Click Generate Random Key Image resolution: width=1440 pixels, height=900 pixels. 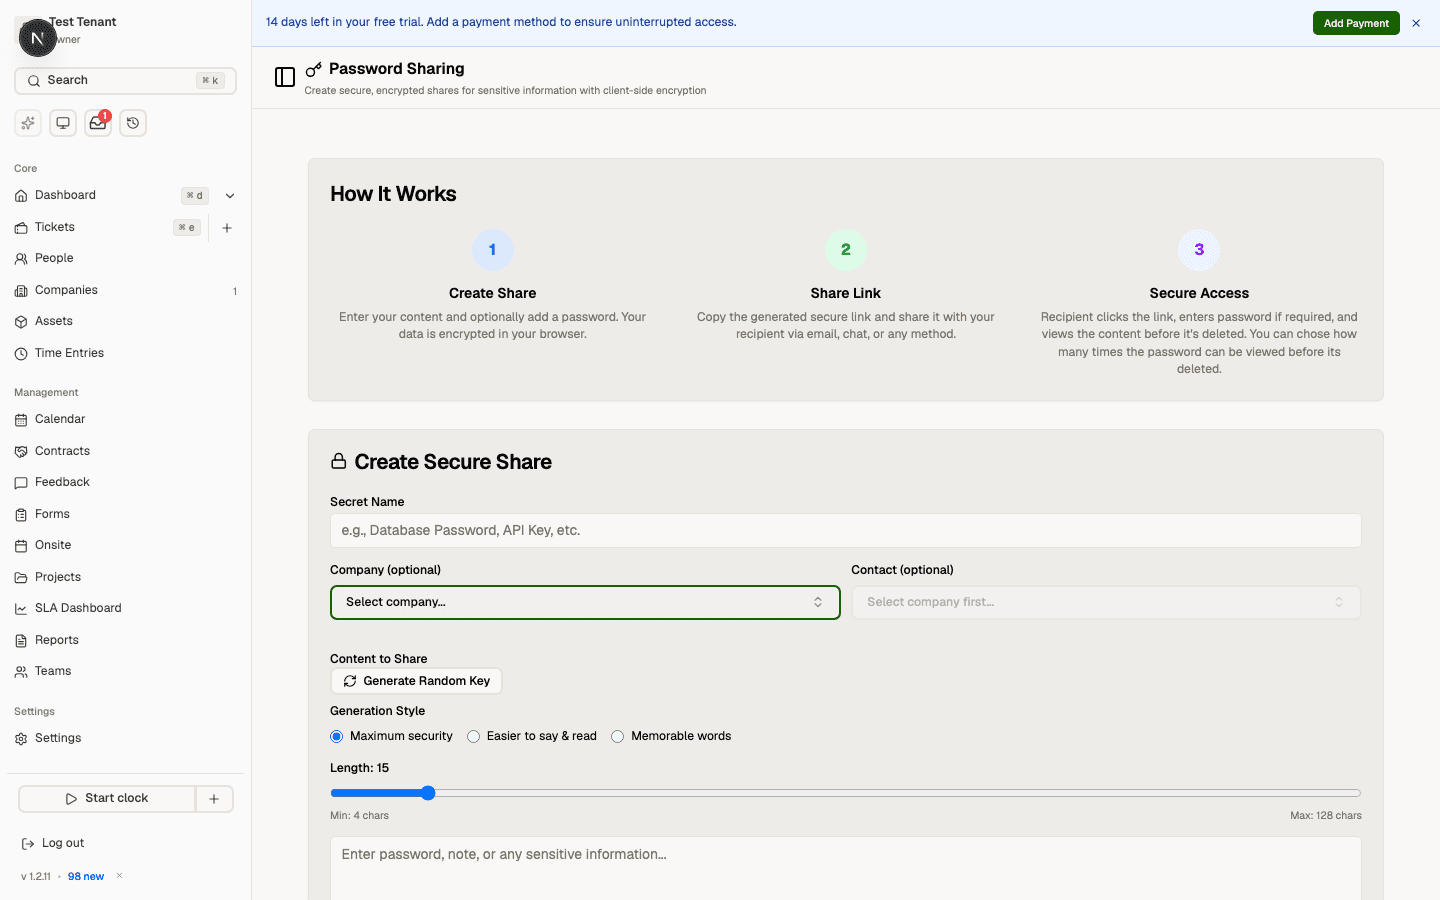pyautogui.click(x=416, y=681)
